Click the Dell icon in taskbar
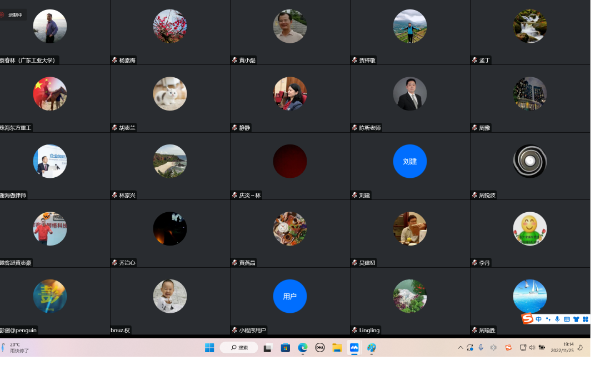The image size is (600, 375). [x=320, y=347]
